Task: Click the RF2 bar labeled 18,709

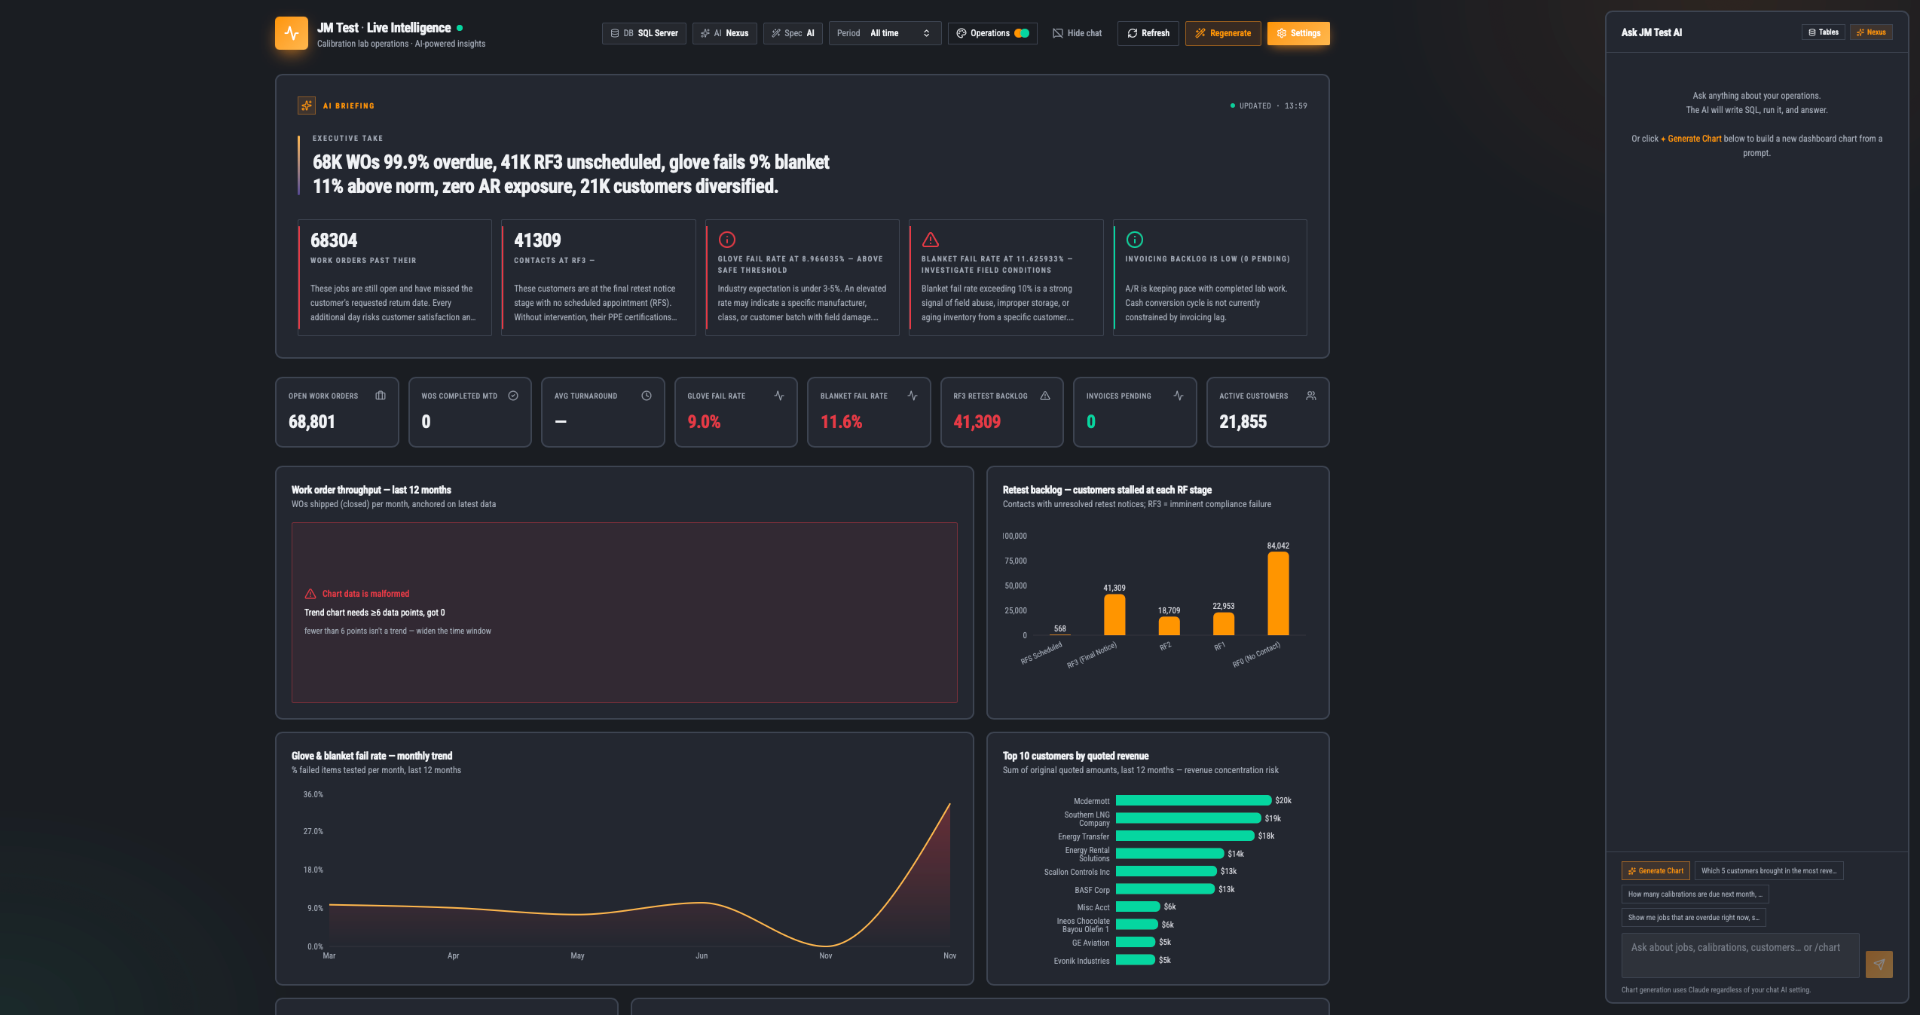Action: tap(1169, 626)
